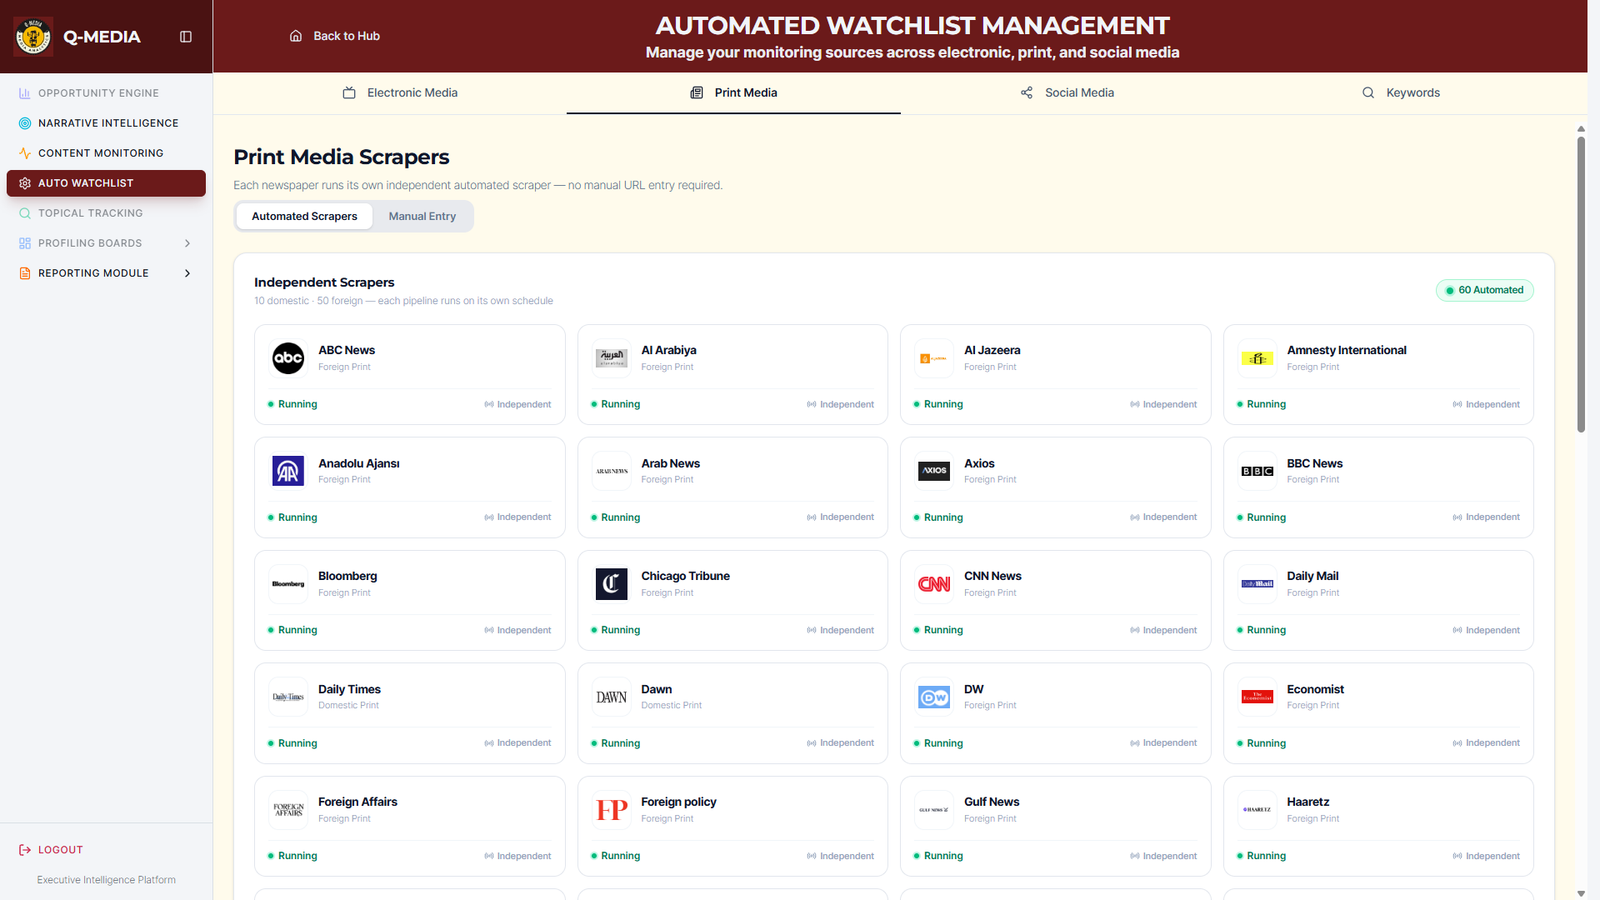
Task: Click the Independent Scrapers heading
Action: [324, 282]
